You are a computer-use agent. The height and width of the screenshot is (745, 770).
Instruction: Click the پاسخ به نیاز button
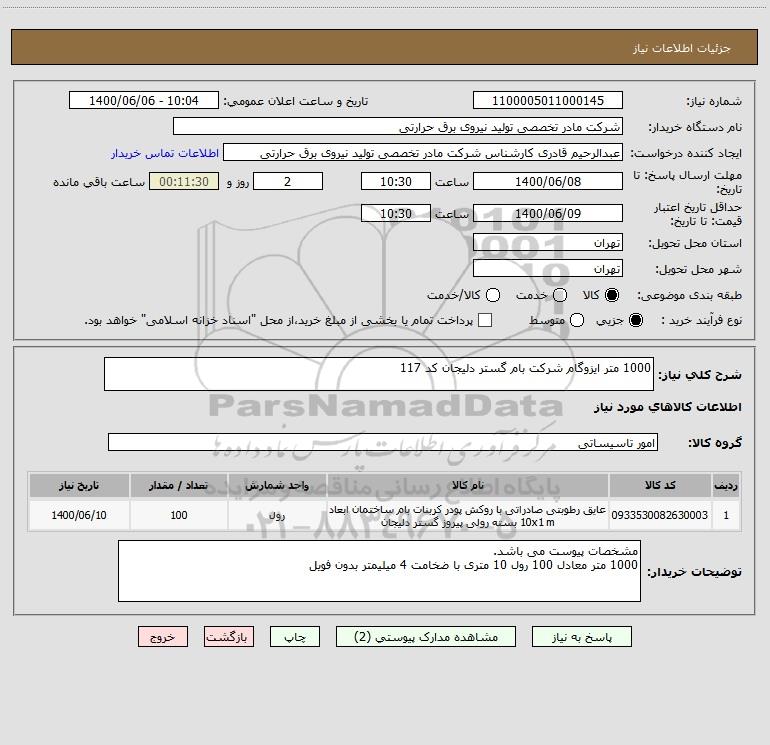coord(581,637)
